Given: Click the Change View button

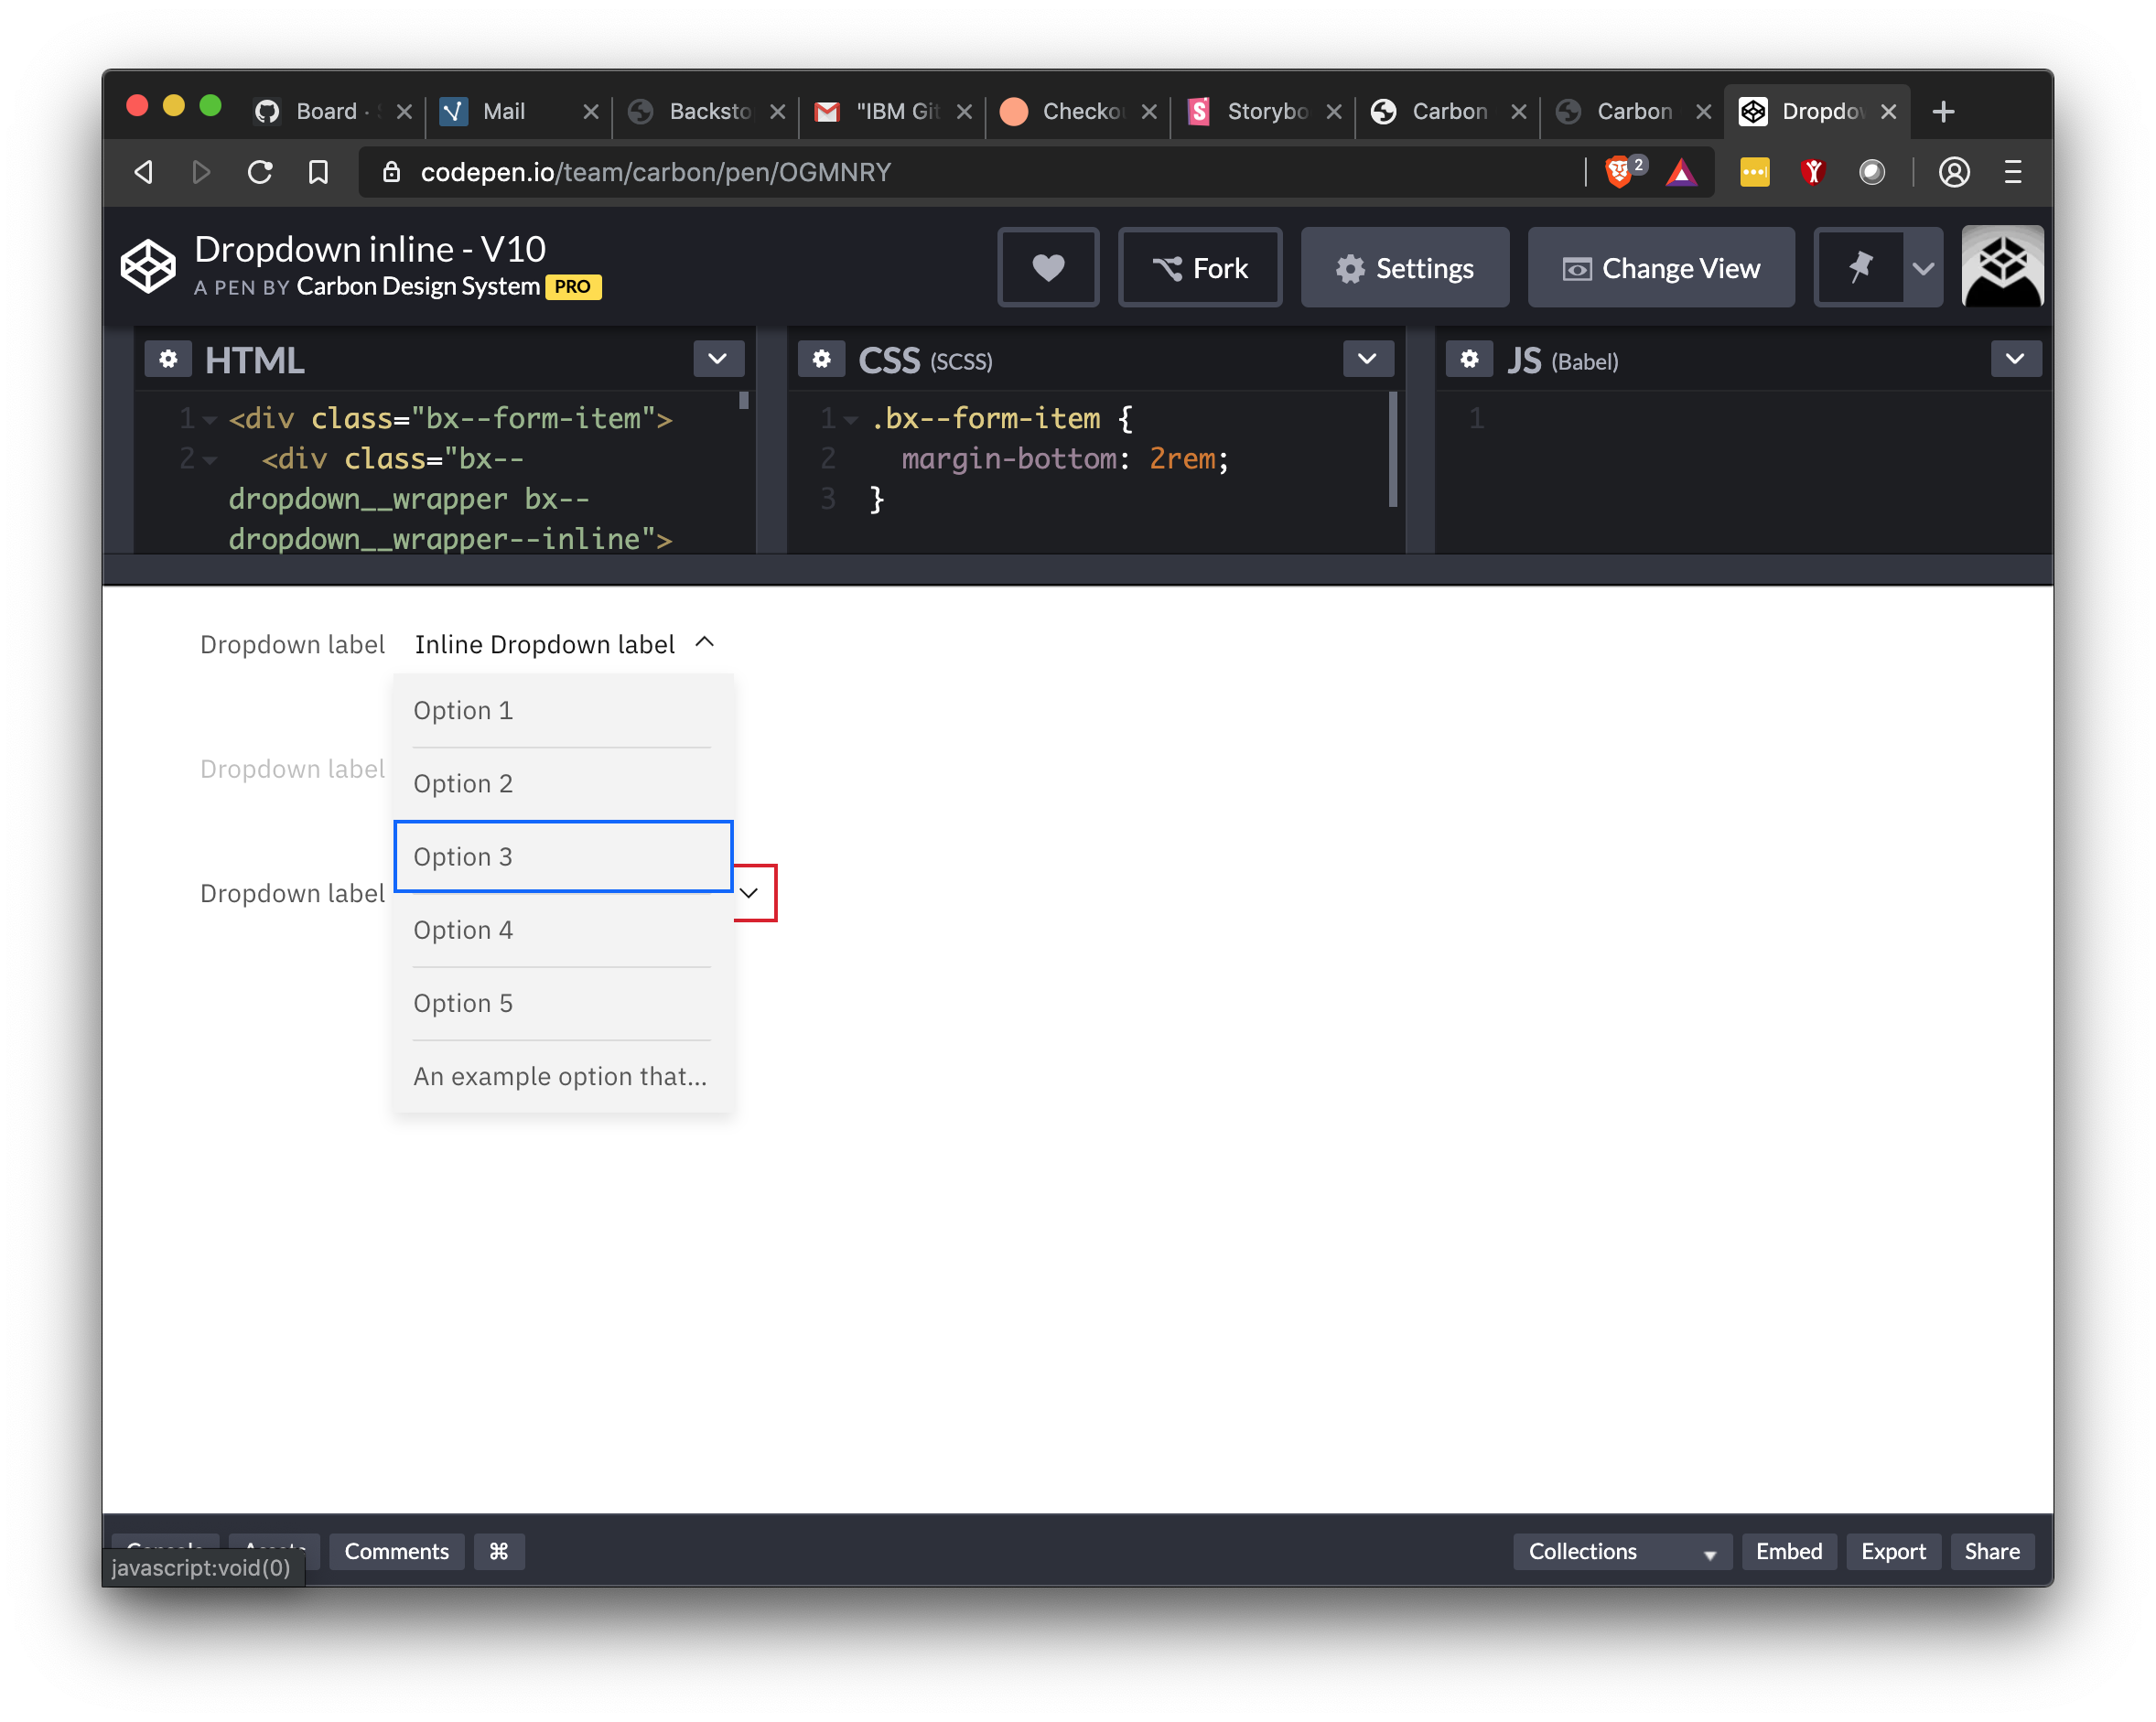Looking at the screenshot, I should tap(1660, 267).
